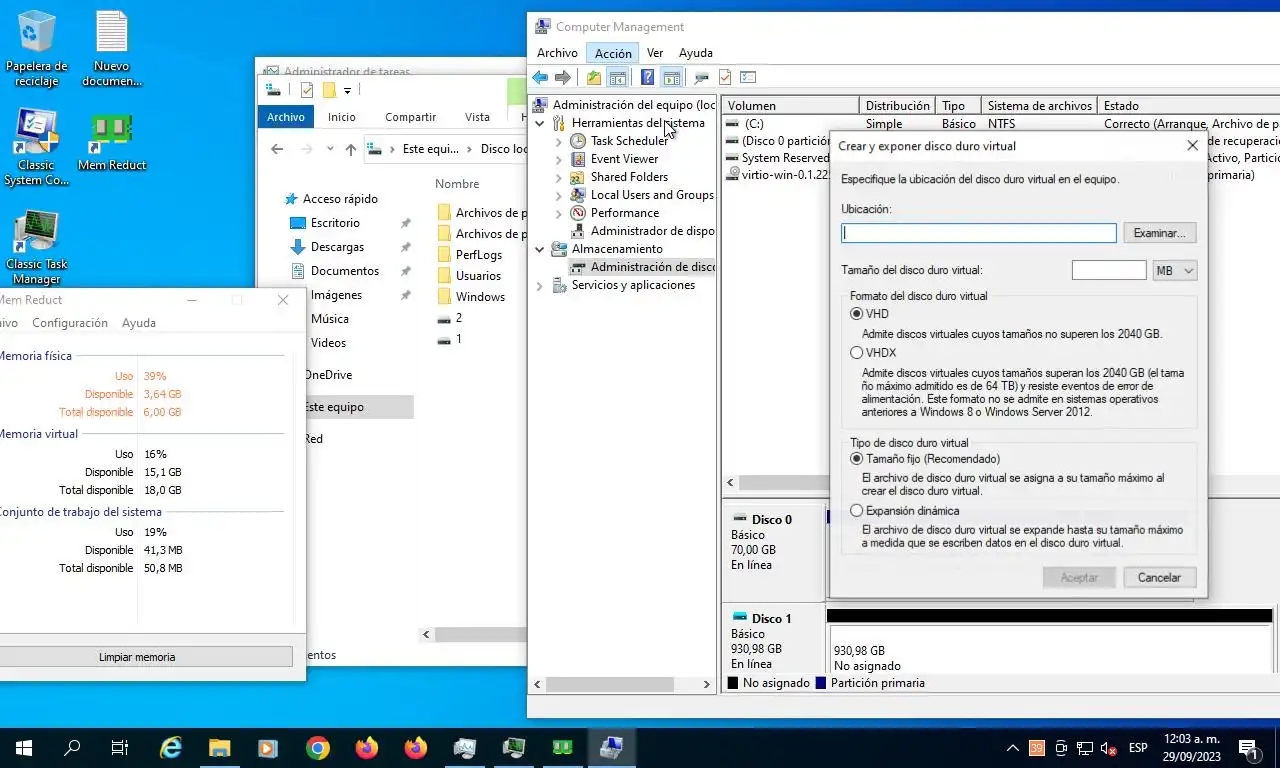Choose Tamaño fijo (Recomendado) option
The height and width of the screenshot is (768, 1280).
[856, 459]
